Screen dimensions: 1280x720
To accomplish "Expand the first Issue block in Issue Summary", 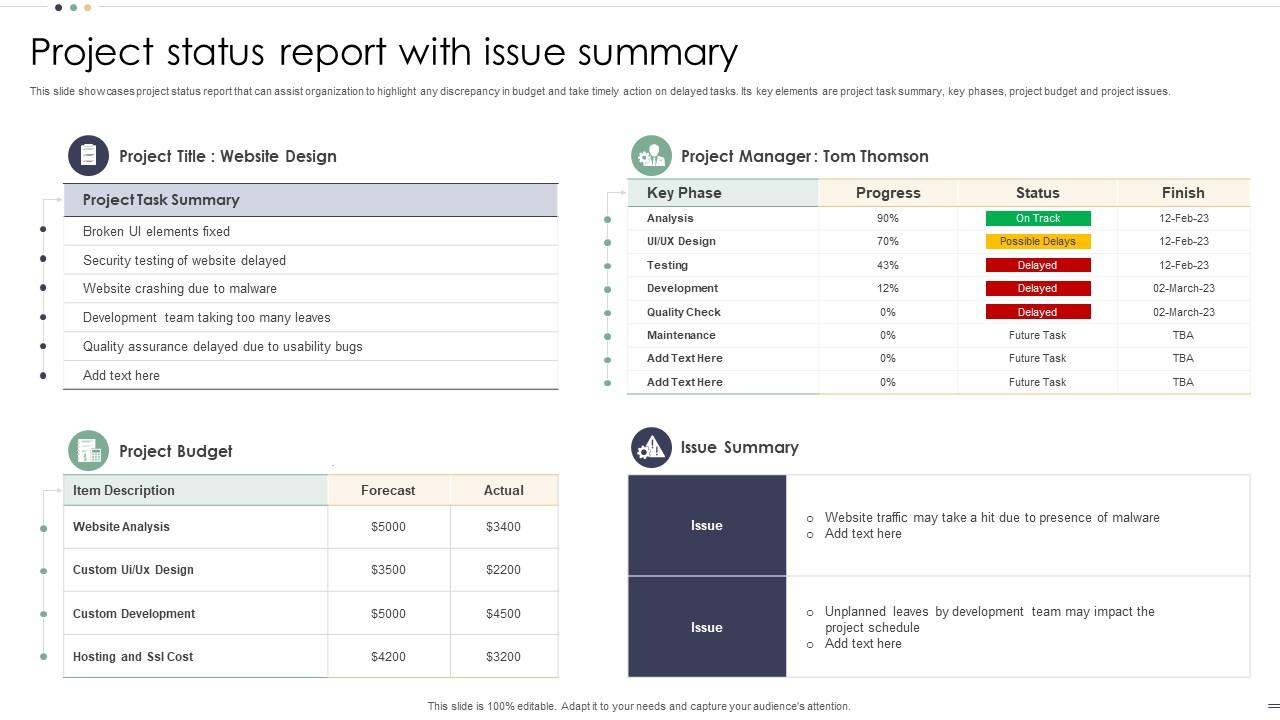I will [x=707, y=525].
